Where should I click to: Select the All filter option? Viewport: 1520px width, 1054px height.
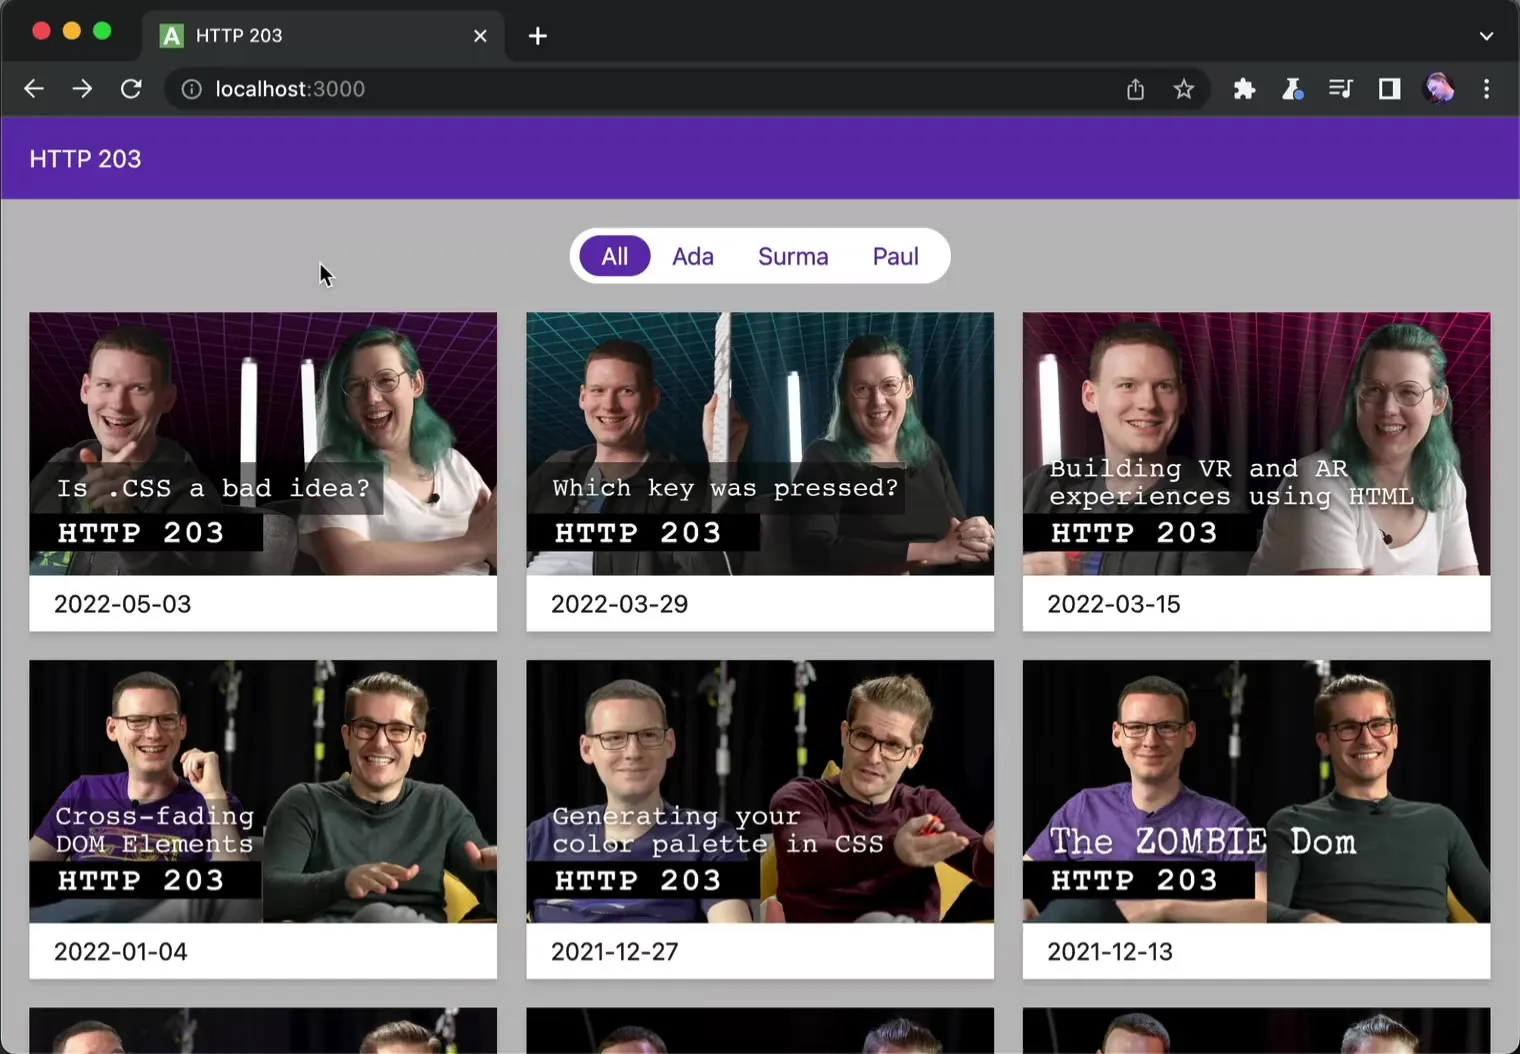[614, 256]
